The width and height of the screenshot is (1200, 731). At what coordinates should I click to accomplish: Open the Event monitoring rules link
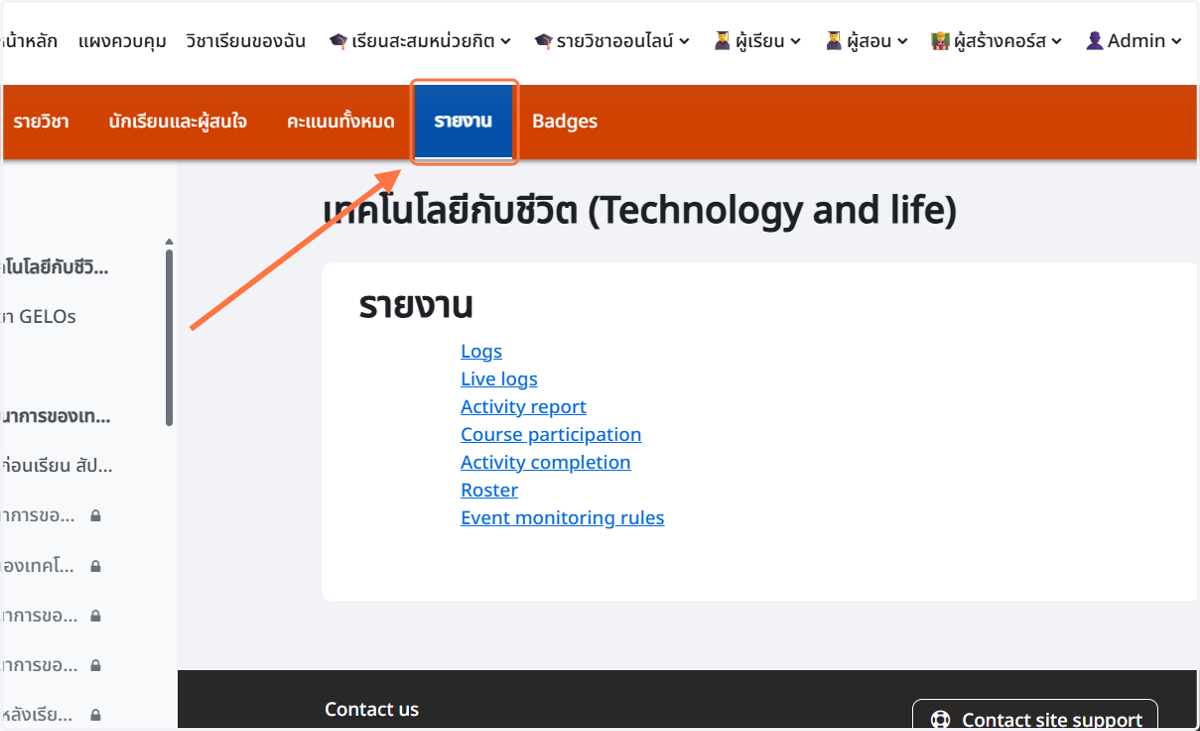point(562,518)
